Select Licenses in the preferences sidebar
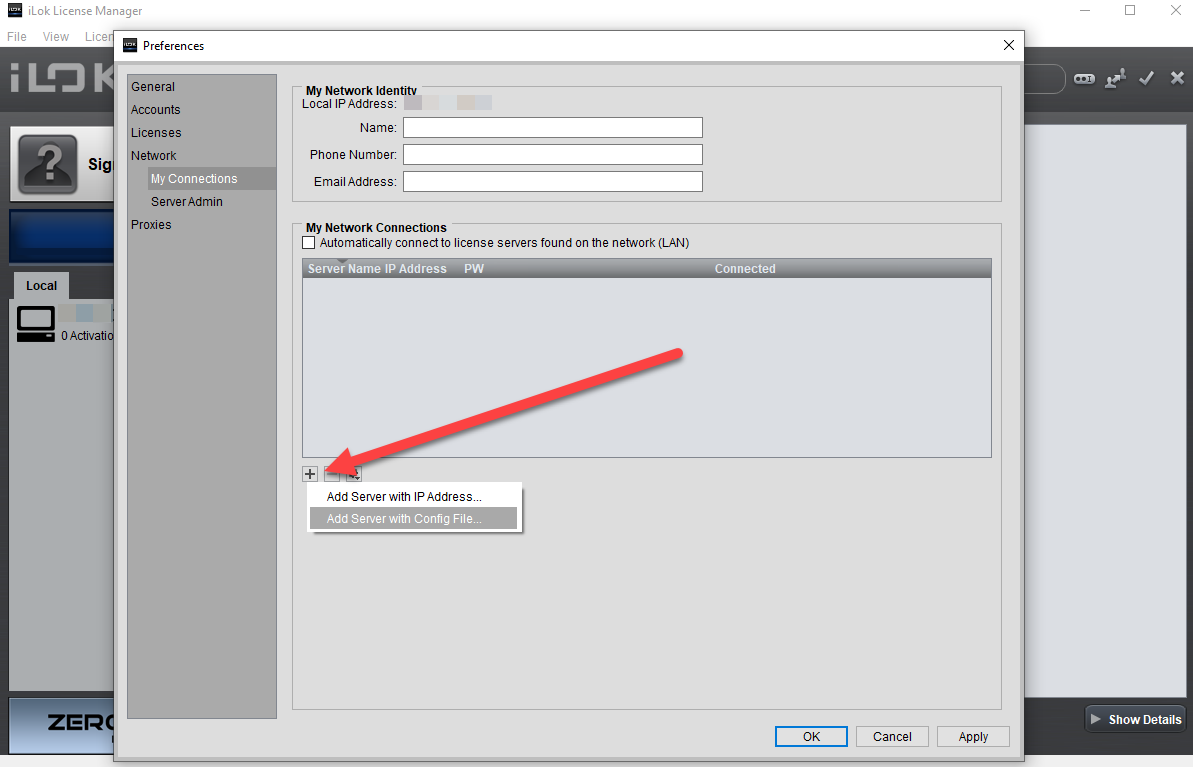 pyautogui.click(x=156, y=132)
